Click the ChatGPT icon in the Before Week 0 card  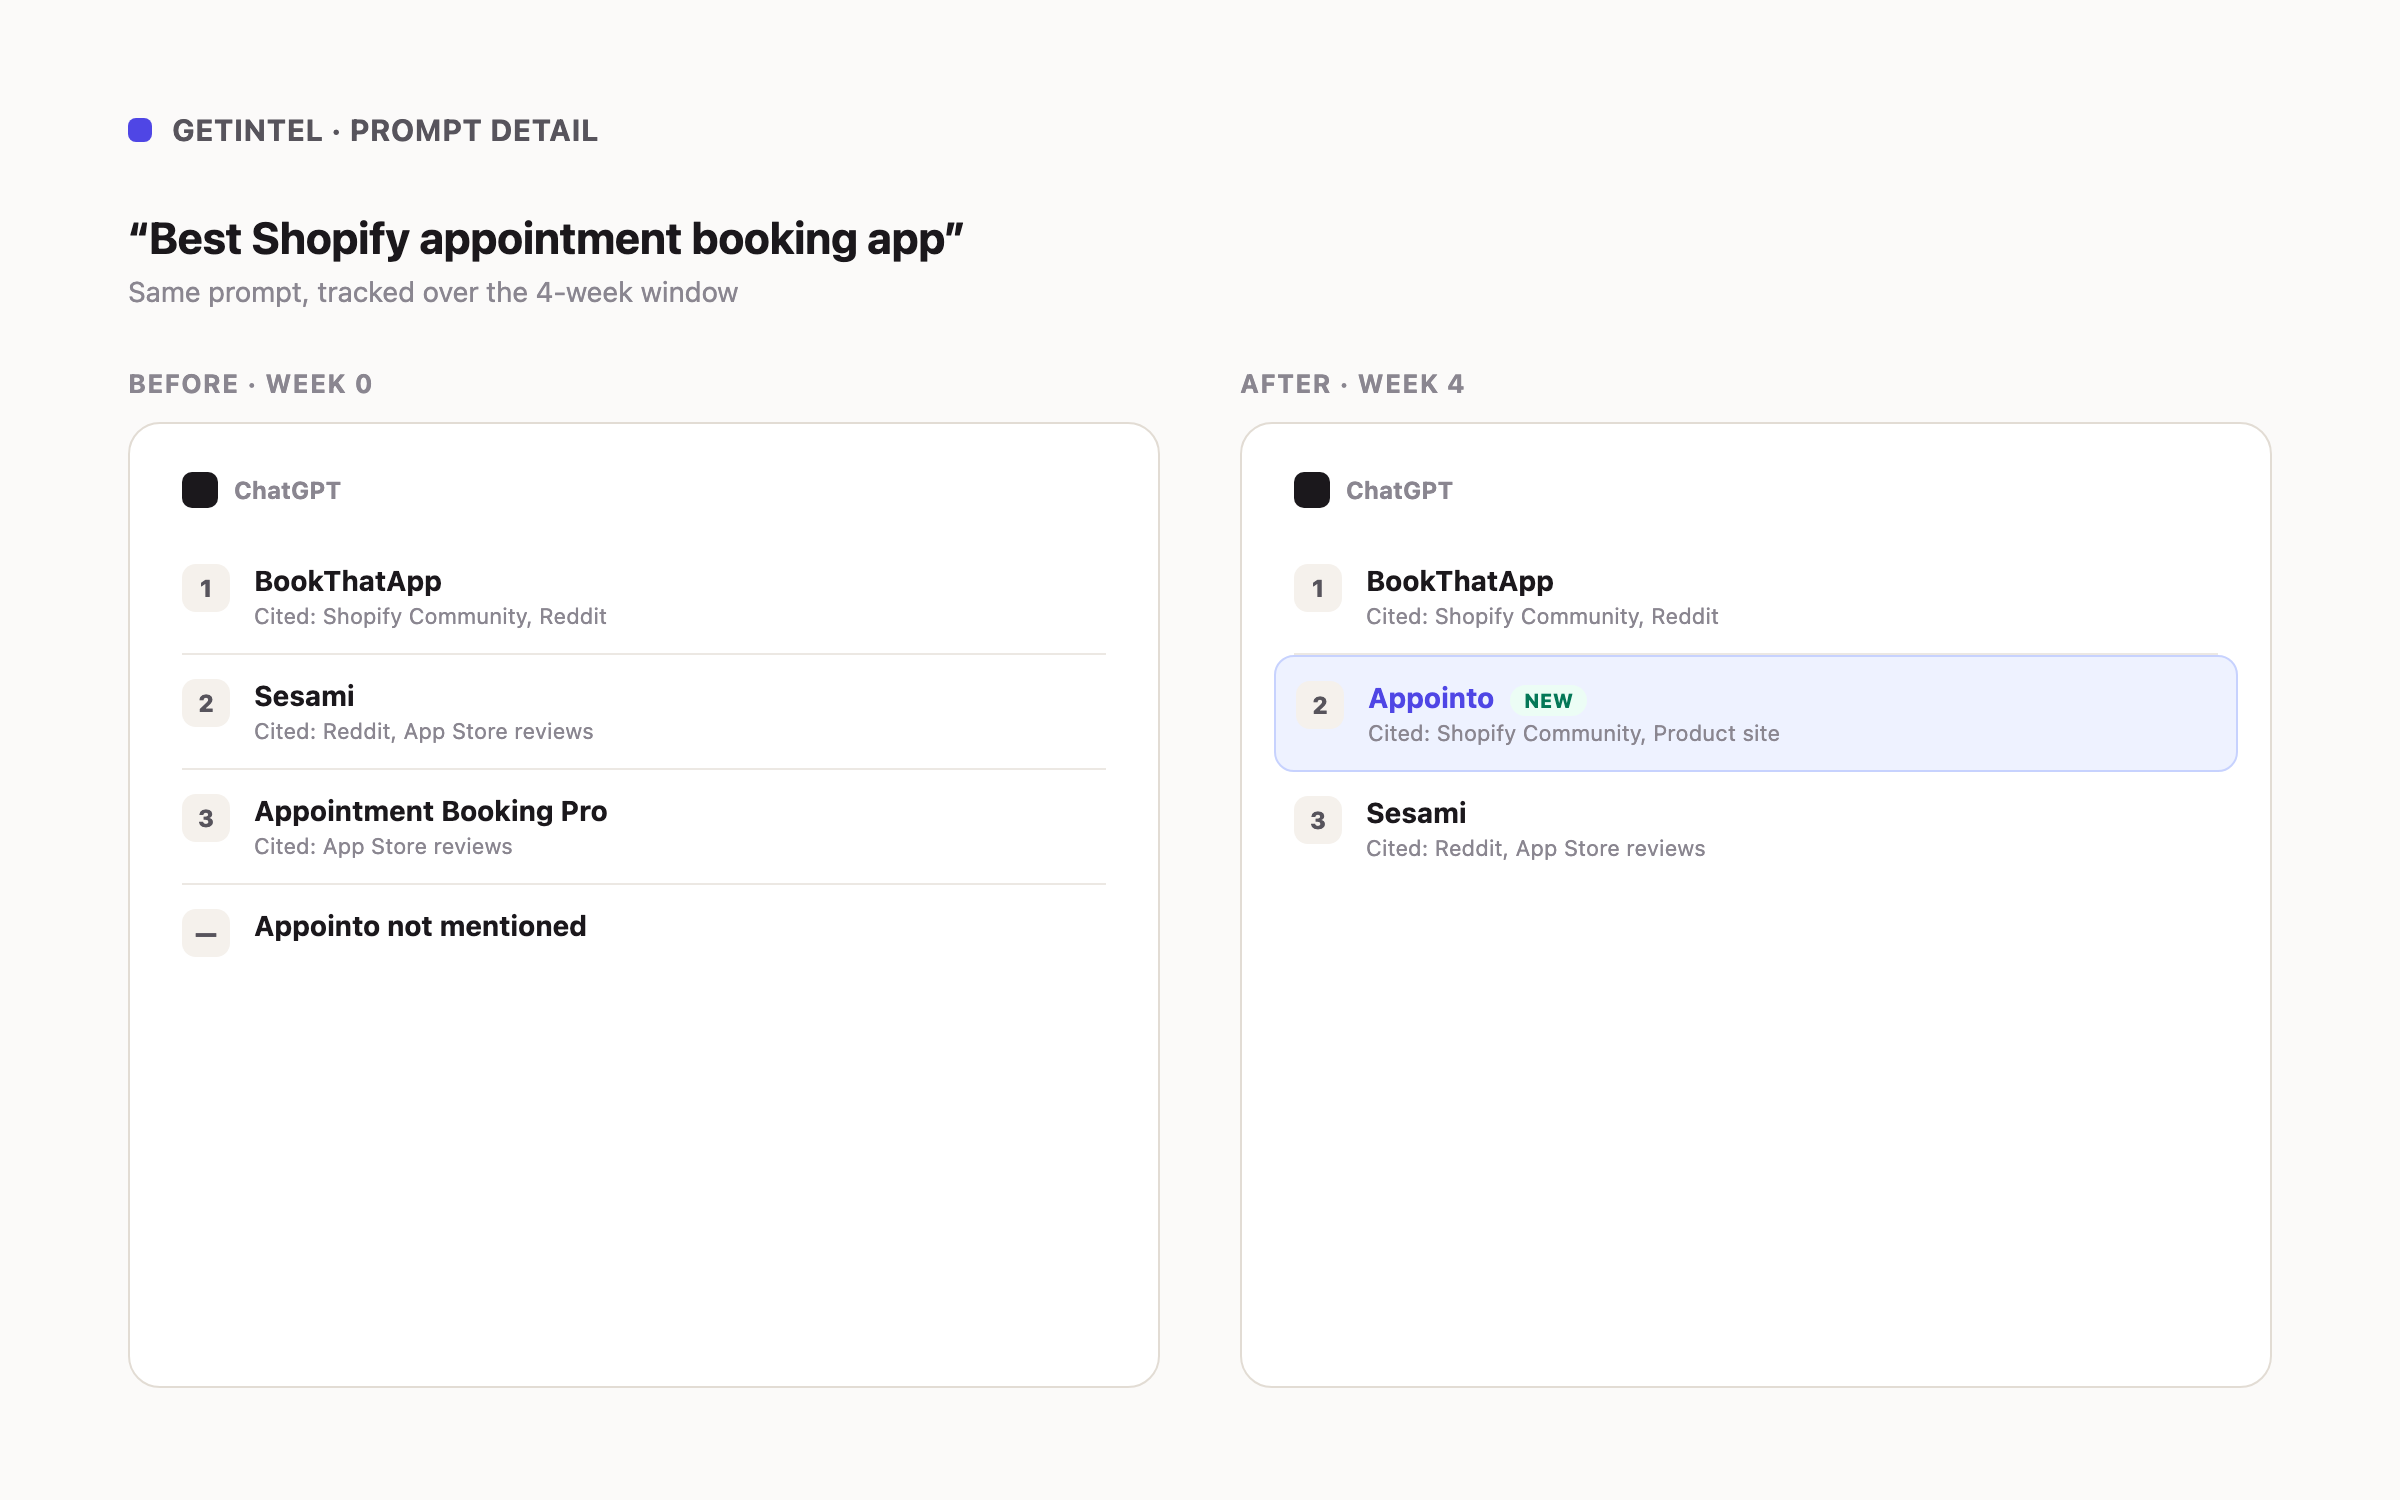coord(200,490)
